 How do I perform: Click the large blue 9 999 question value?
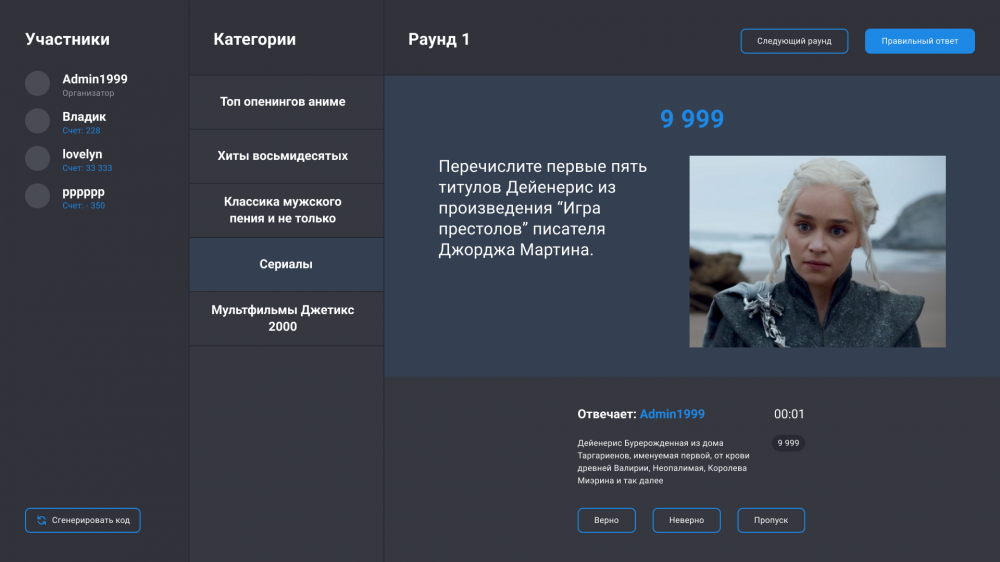click(x=692, y=119)
